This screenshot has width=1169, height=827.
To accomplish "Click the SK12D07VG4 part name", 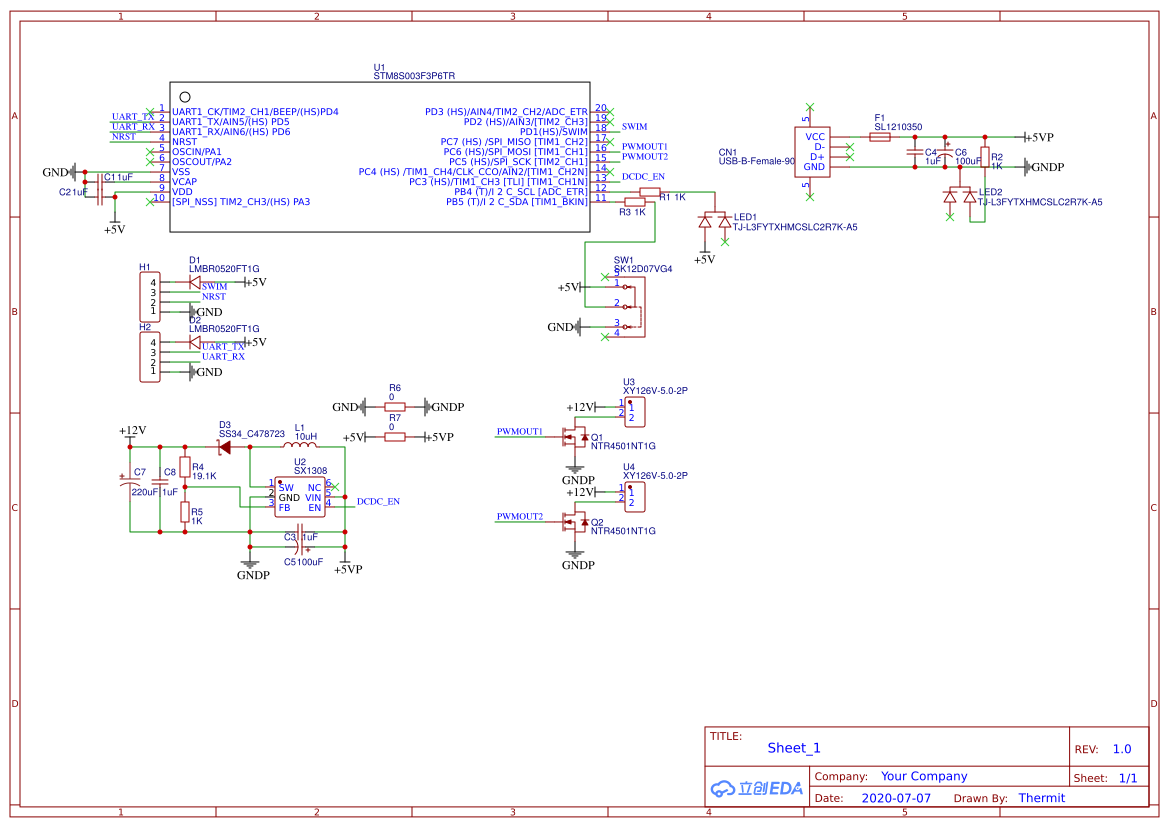I will point(643,269).
